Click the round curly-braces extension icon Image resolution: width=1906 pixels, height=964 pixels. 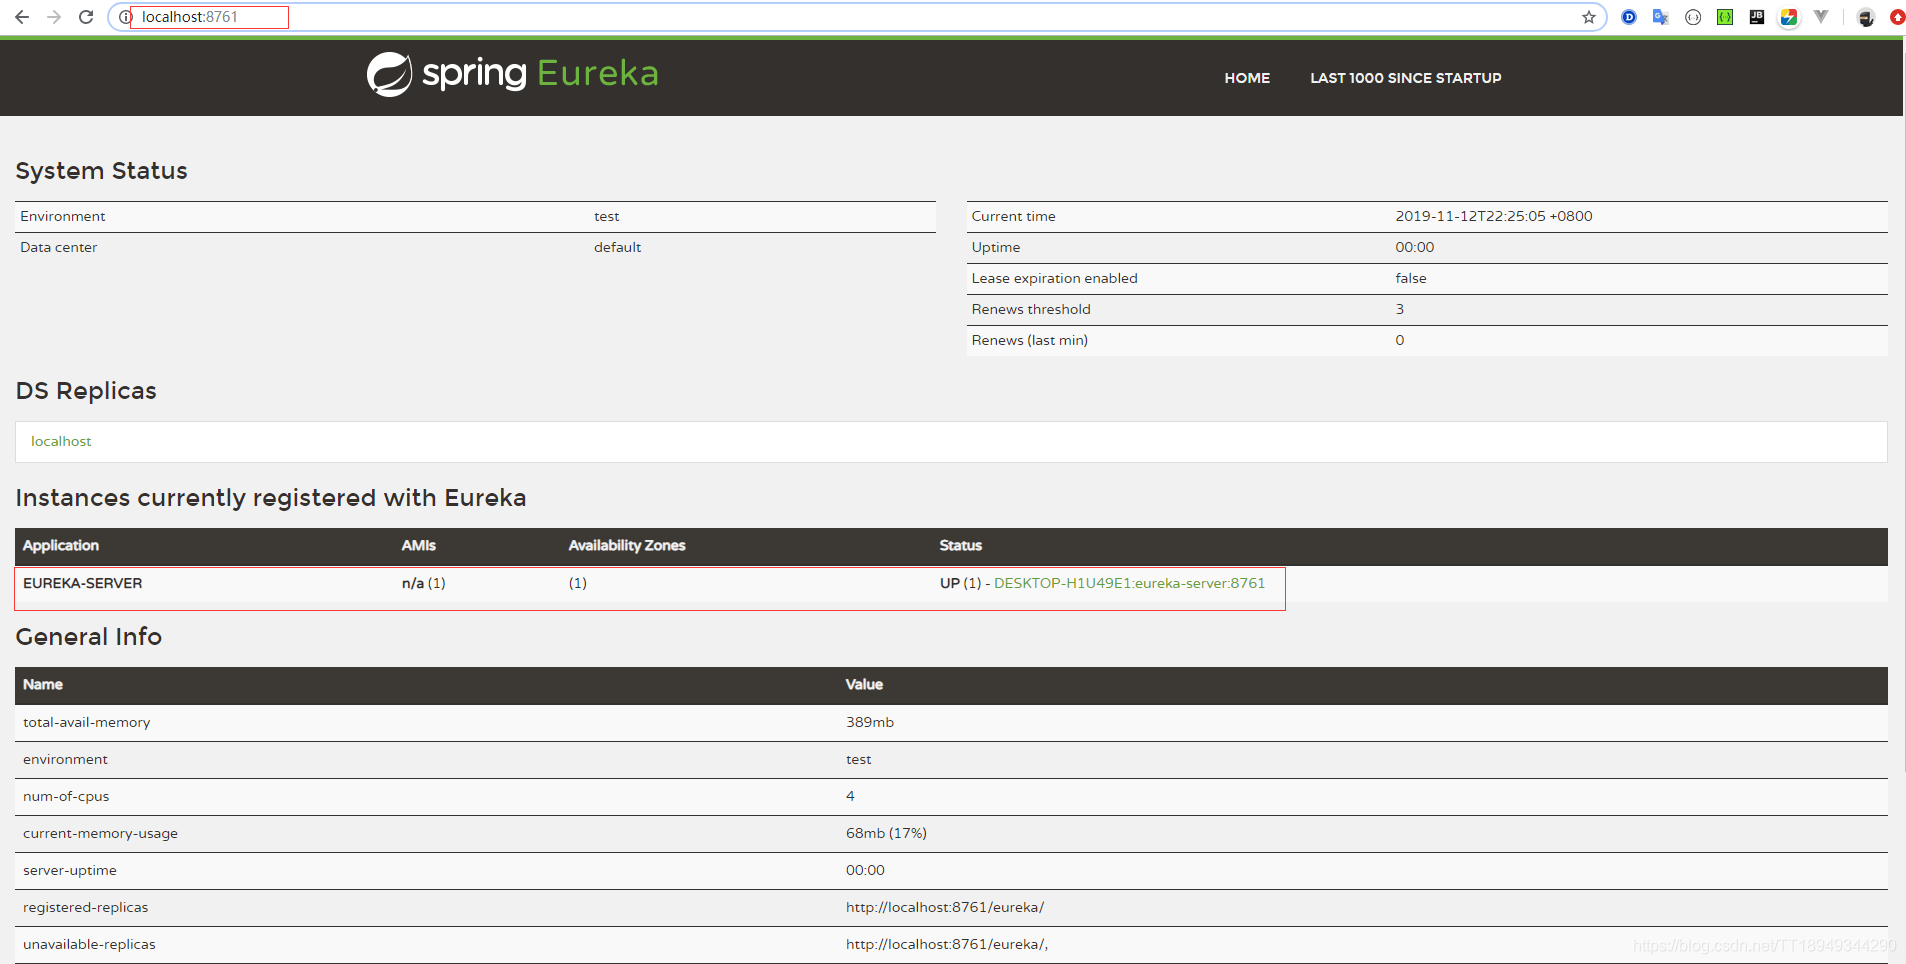pyautogui.click(x=1693, y=17)
